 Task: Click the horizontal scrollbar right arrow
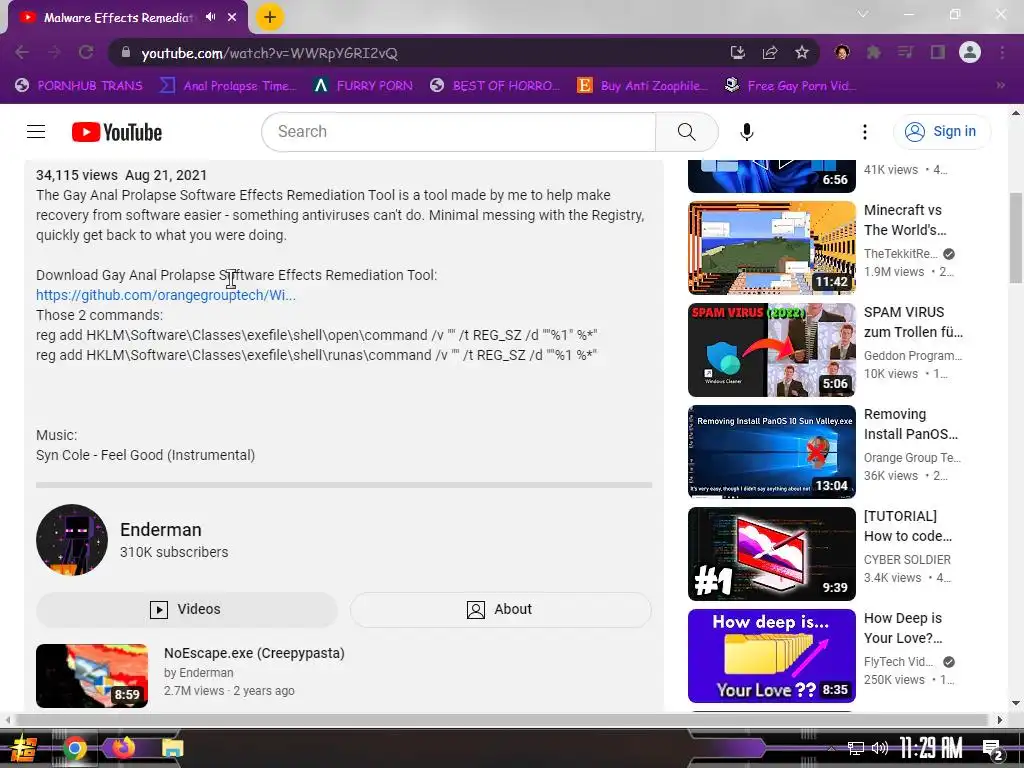[1000, 720]
